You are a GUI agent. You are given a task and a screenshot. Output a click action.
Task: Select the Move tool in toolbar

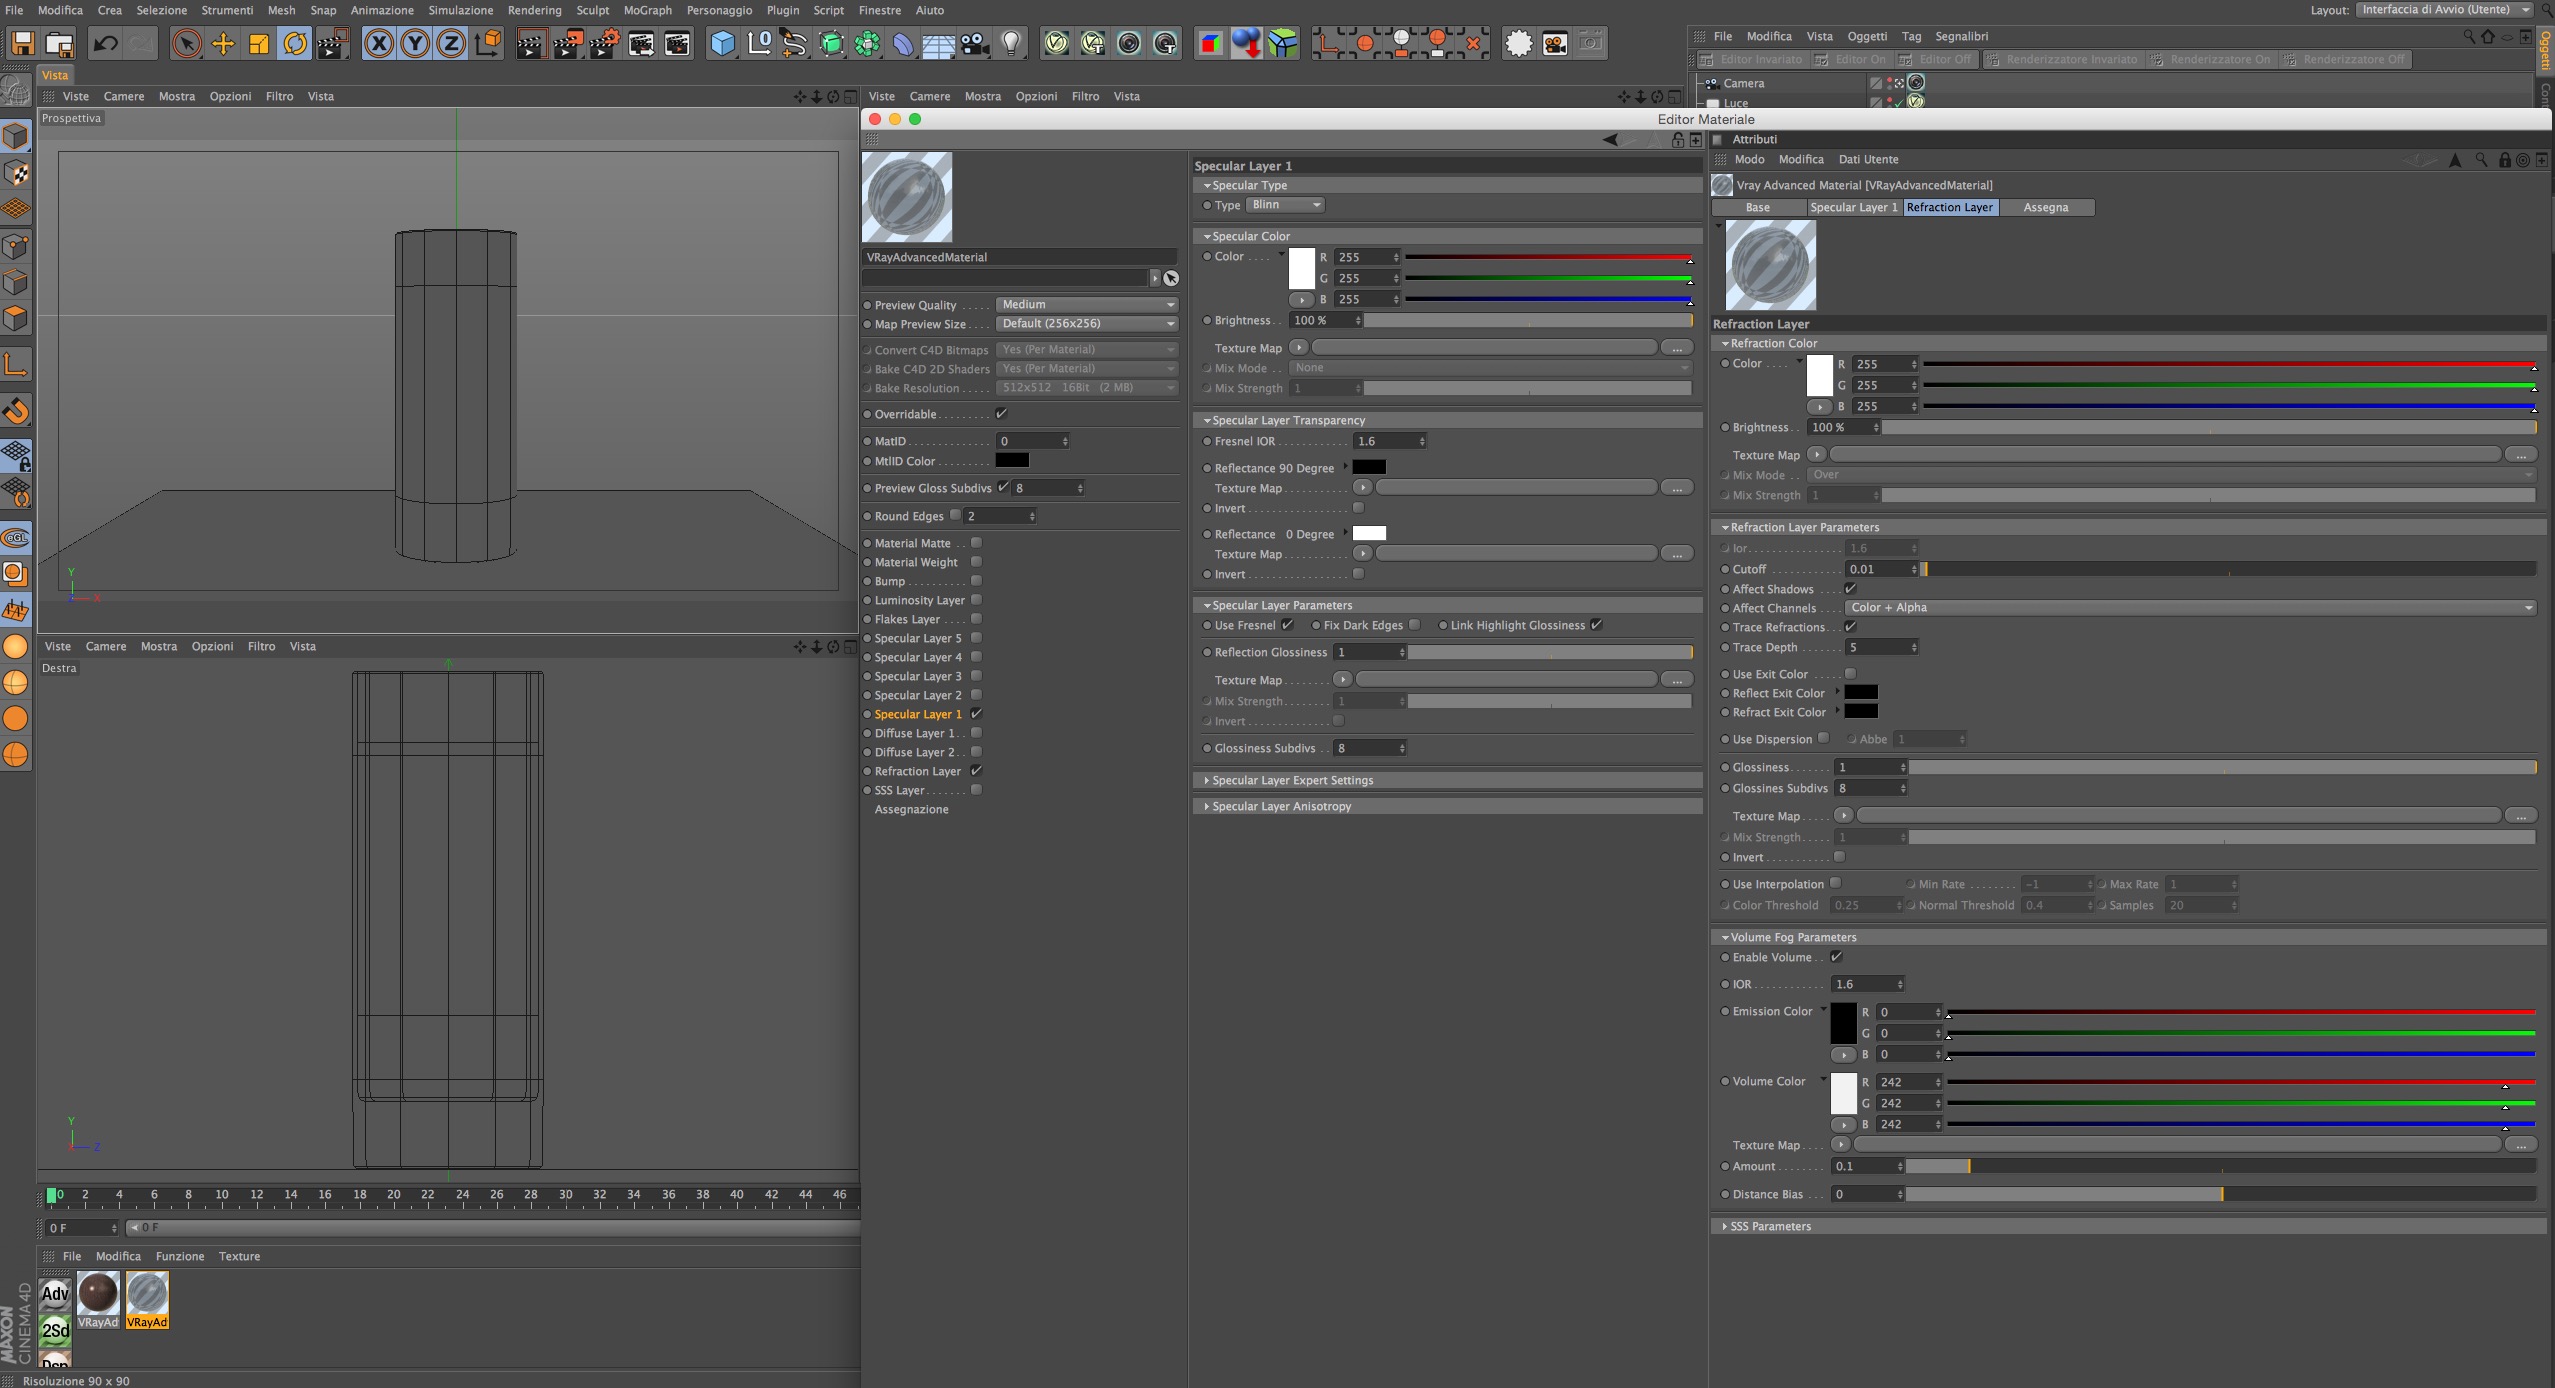(223, 44)
